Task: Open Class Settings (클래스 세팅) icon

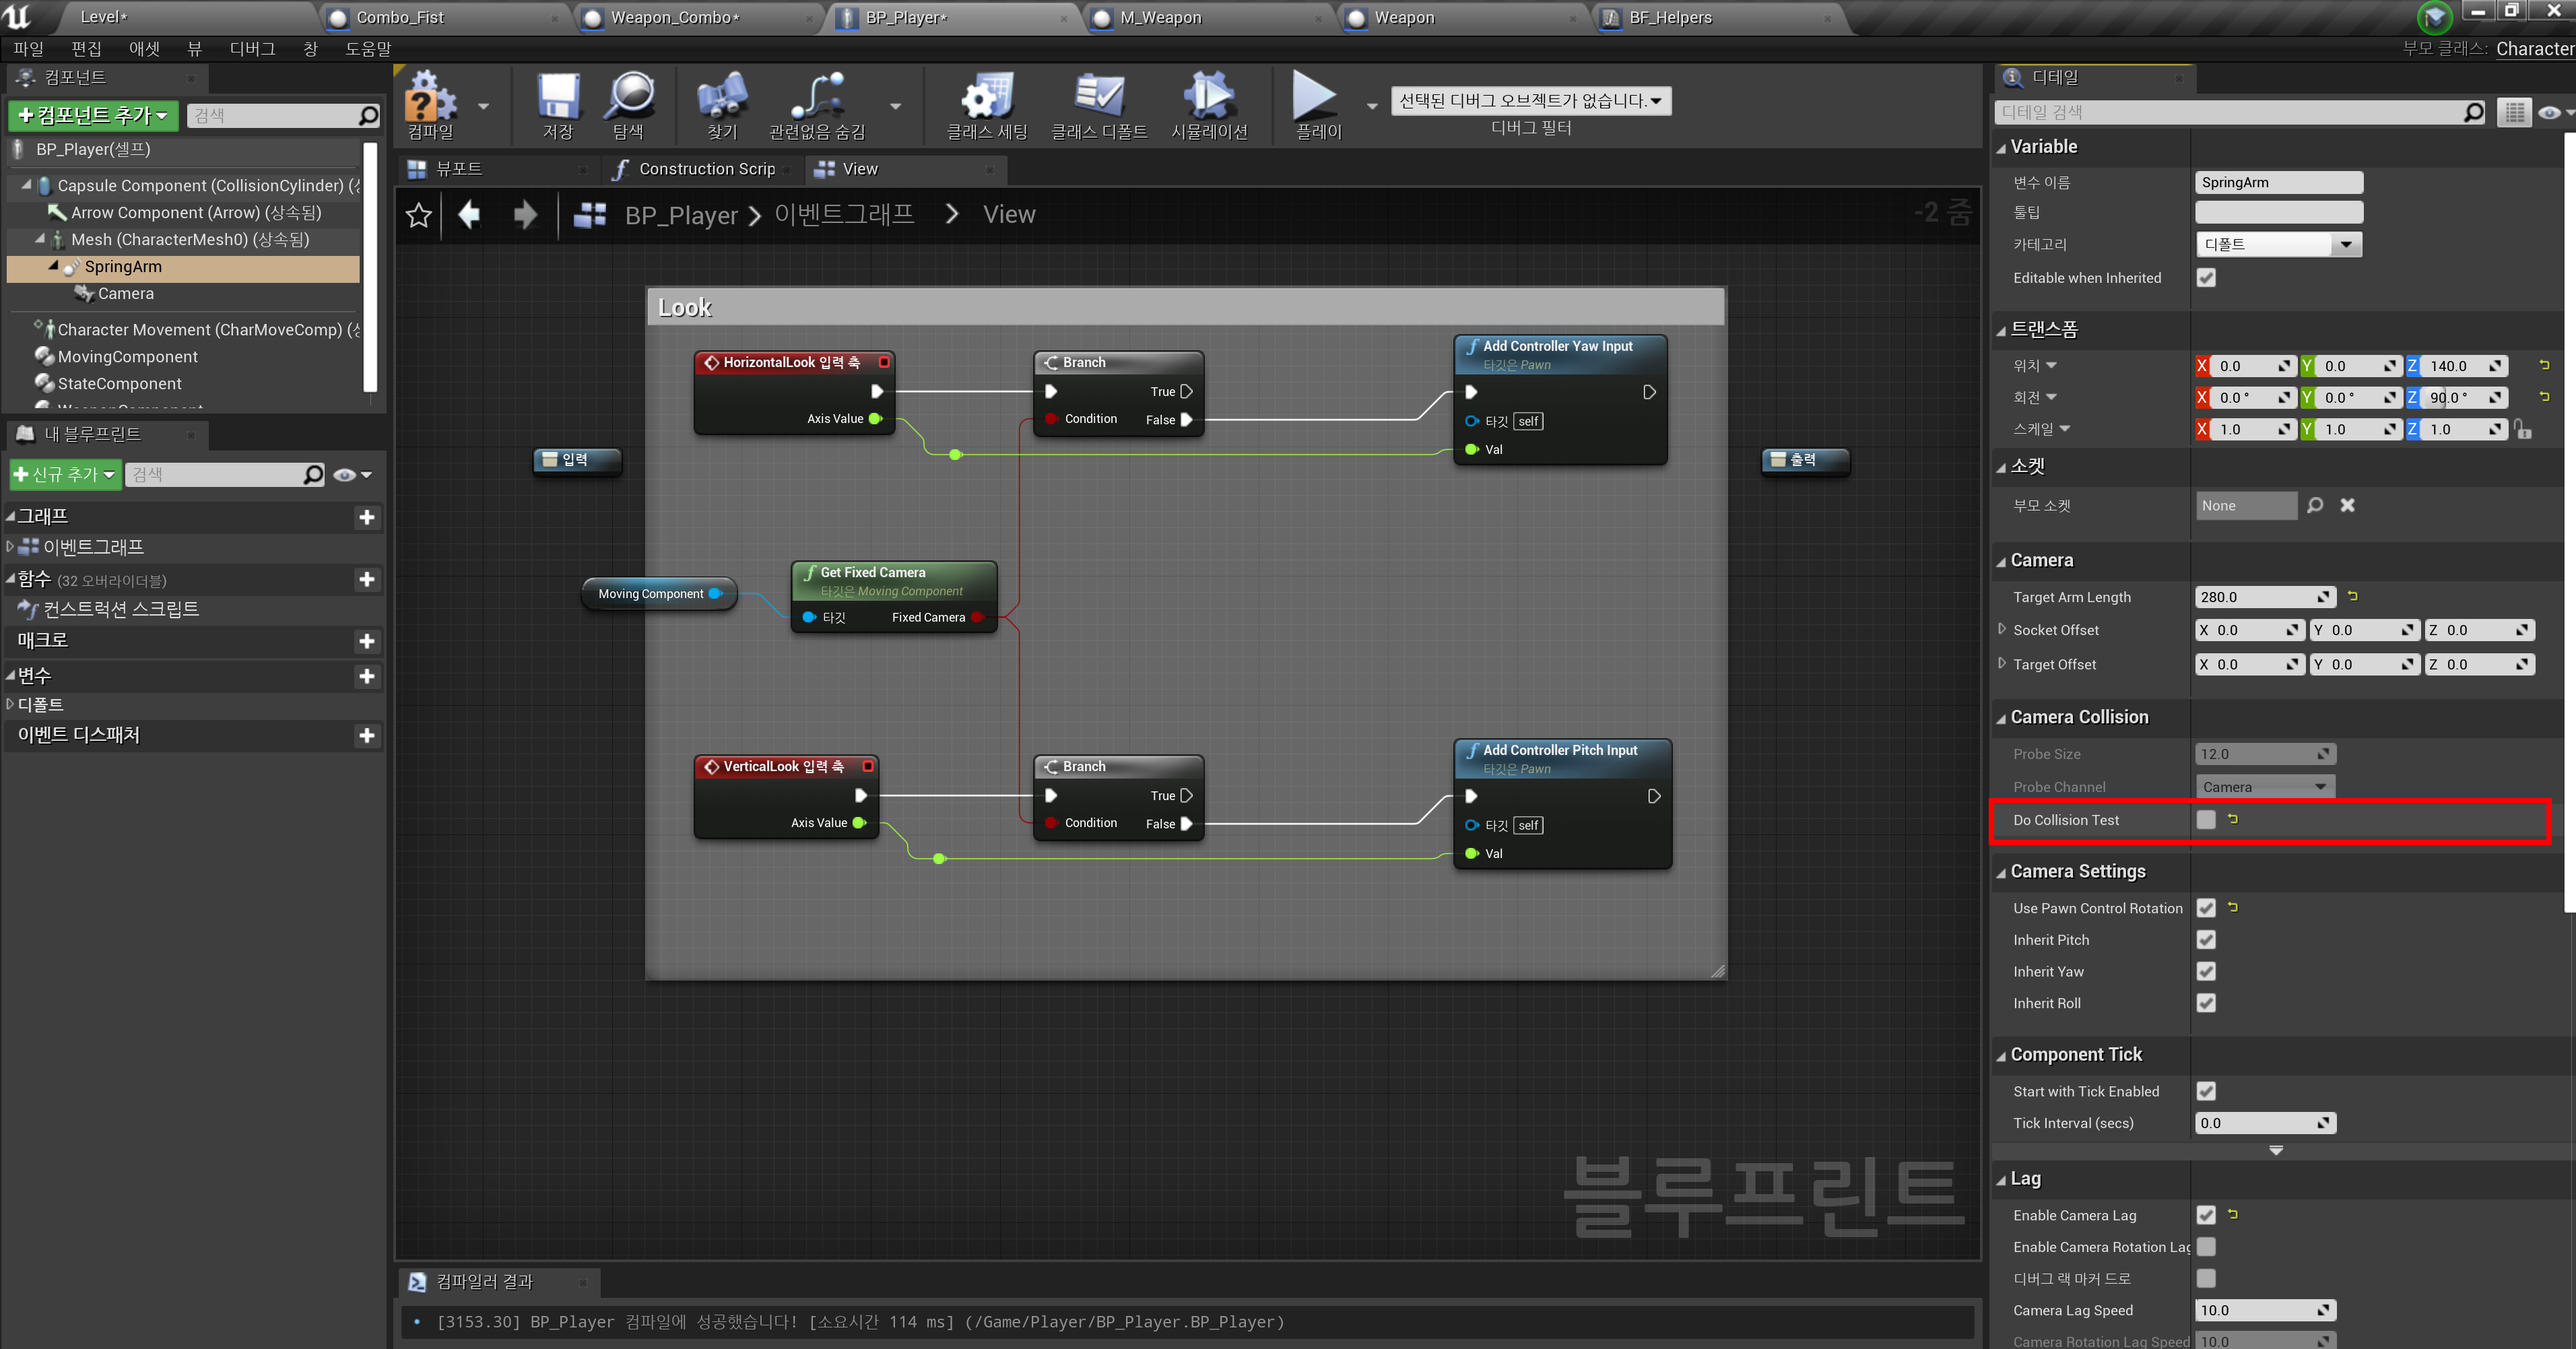Action: [x=987, y=97]
